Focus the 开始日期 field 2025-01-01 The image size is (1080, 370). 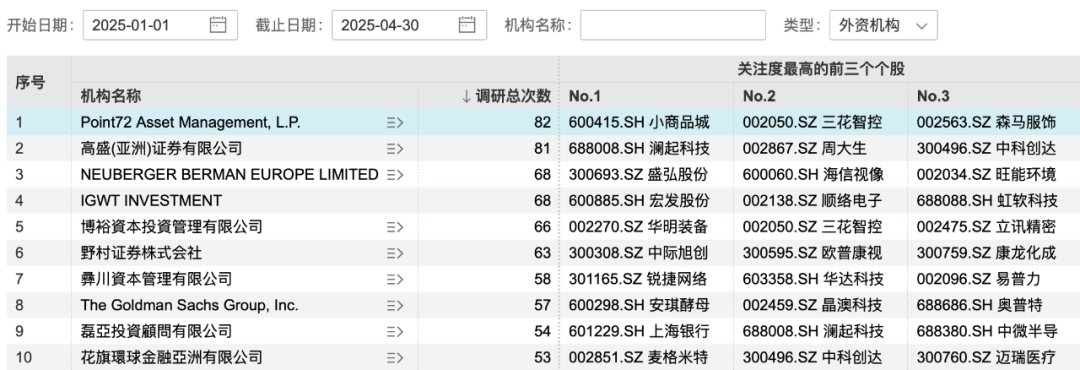[160, 25]
